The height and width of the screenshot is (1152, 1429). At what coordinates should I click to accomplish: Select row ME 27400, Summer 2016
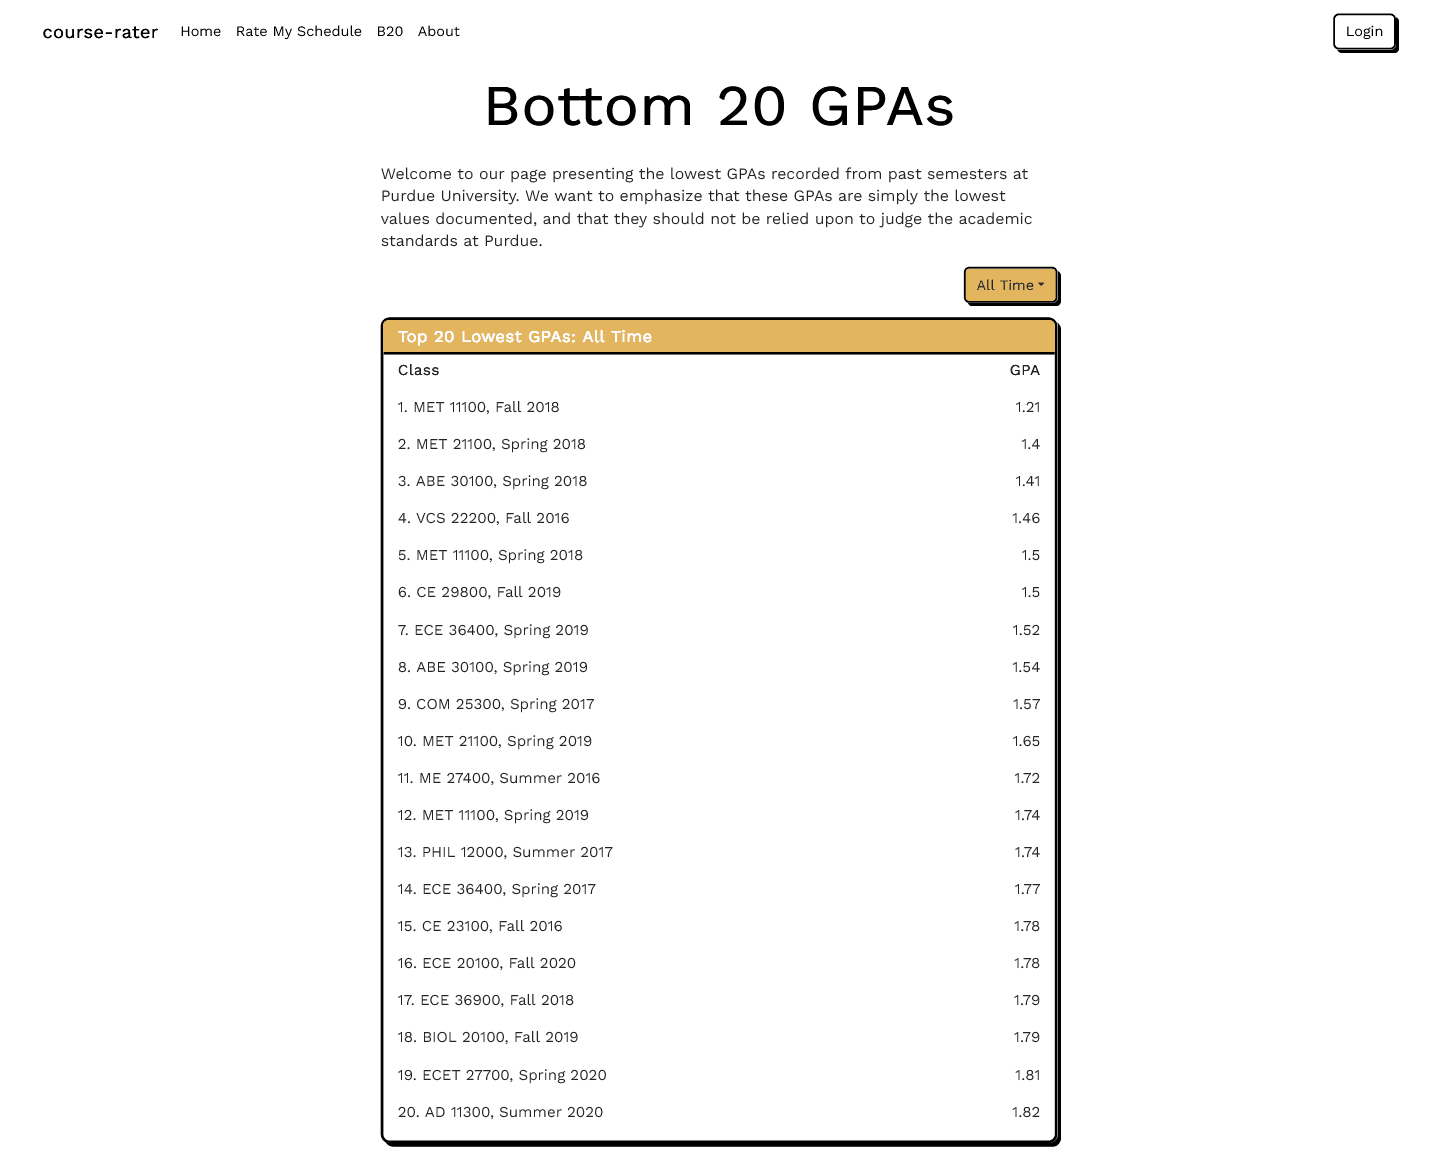click(x=719, y=778)
